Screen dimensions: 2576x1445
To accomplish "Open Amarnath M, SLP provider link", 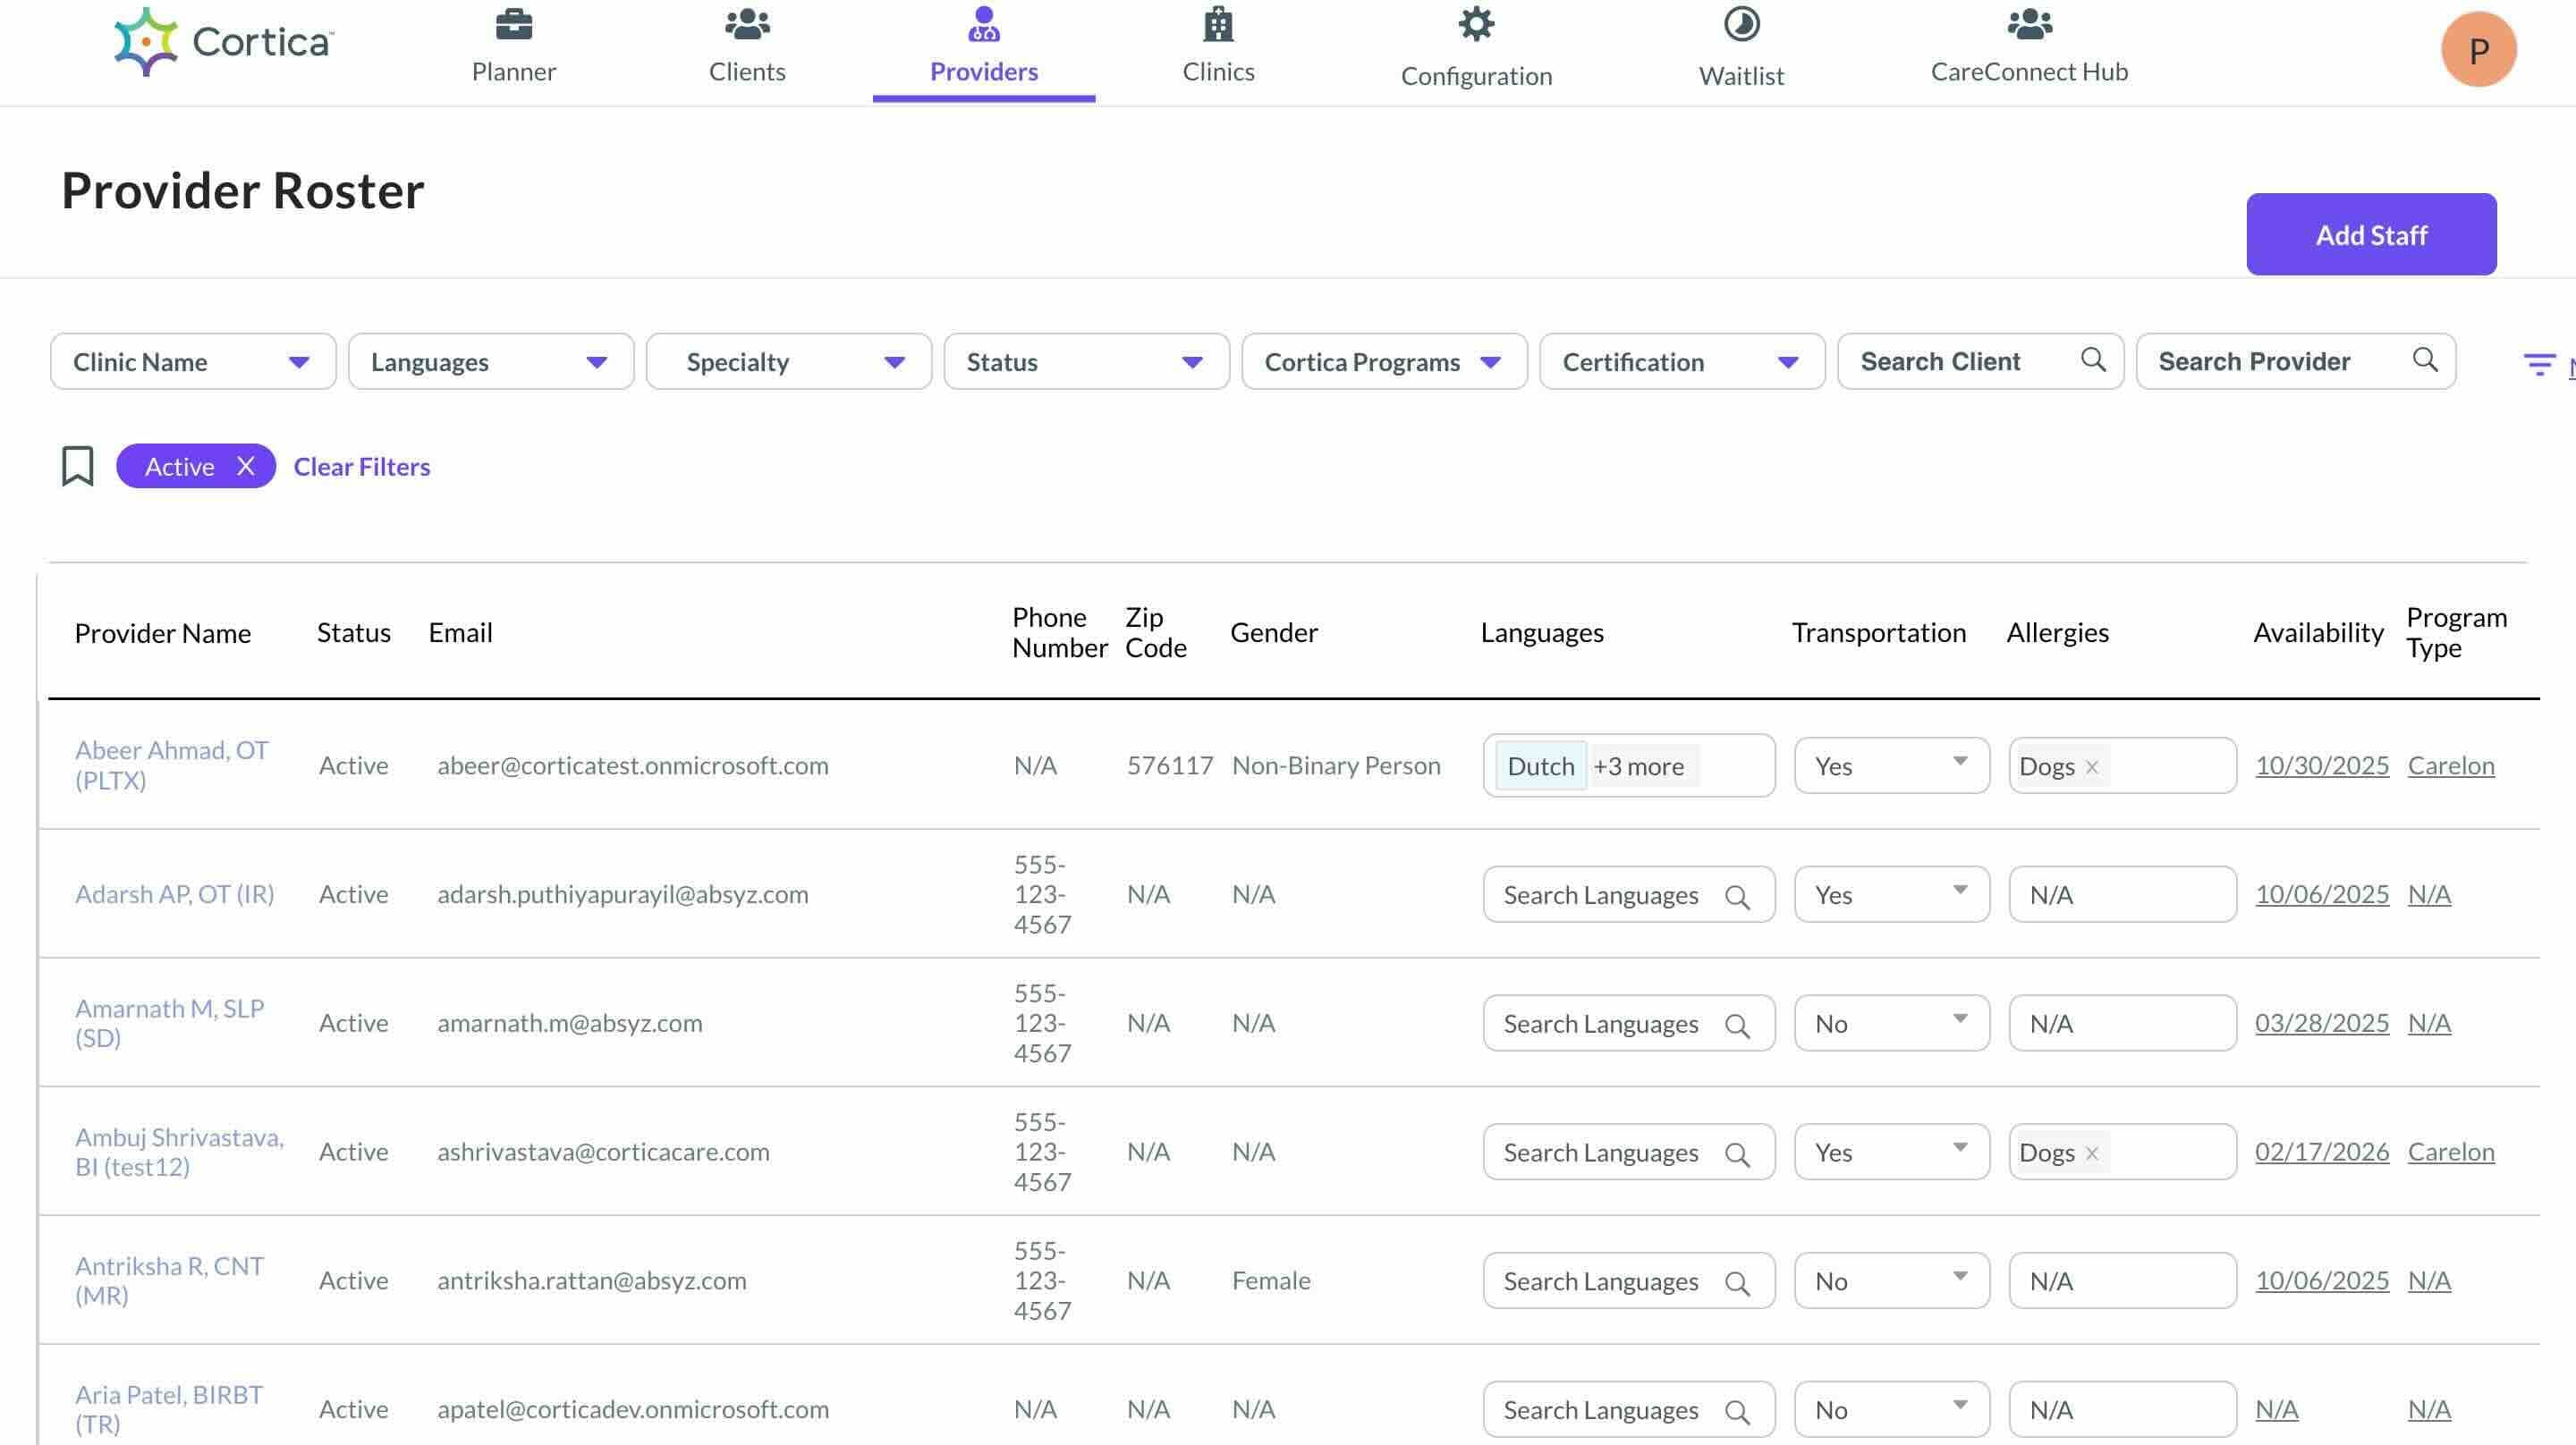I will [x=170, y=1023].
